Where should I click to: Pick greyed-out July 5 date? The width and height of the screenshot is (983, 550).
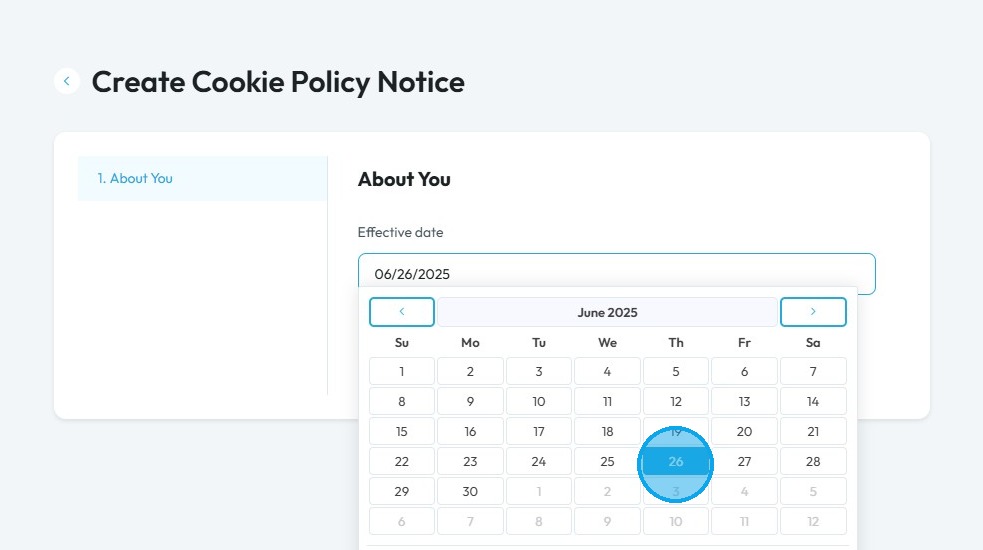click(813, 491)
